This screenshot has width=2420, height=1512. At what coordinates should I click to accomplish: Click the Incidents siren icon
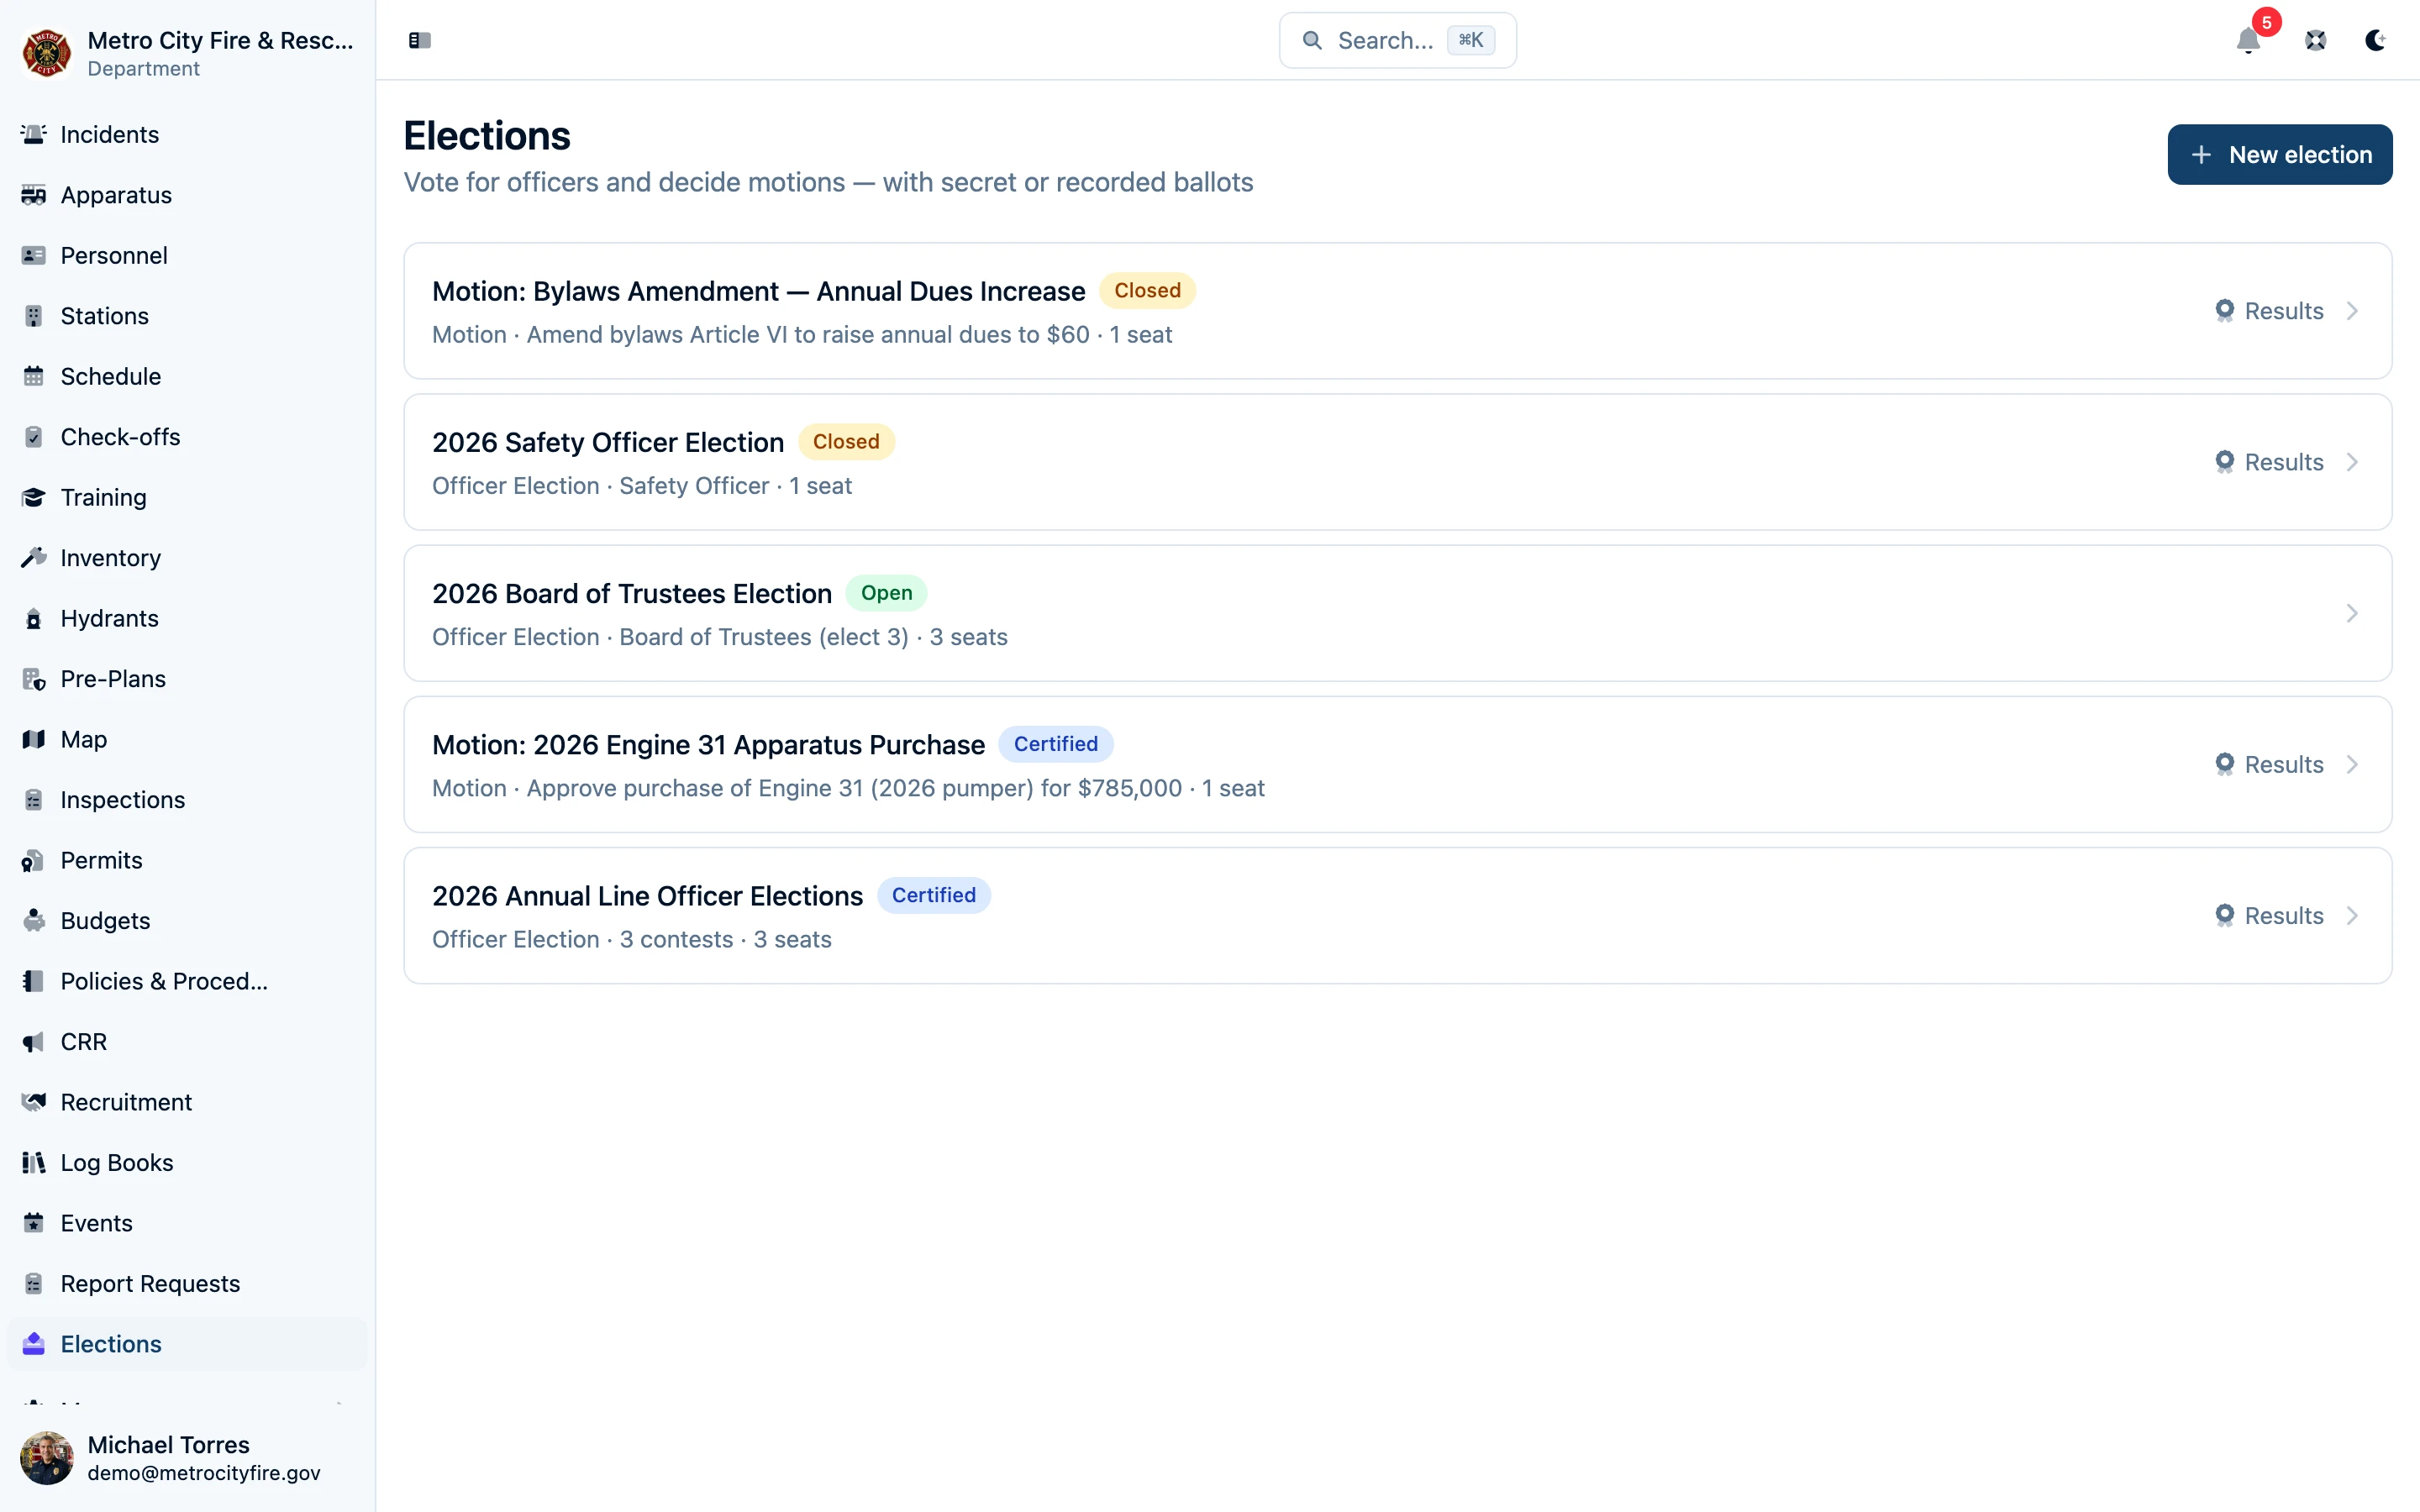coord(34,134)
